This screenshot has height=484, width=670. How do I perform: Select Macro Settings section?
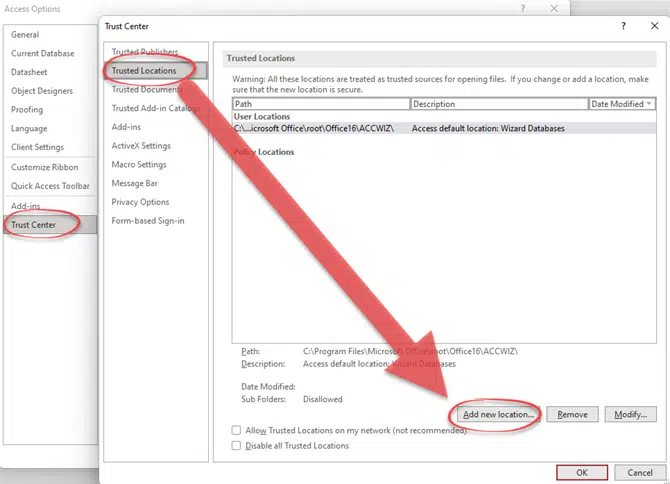139,164
